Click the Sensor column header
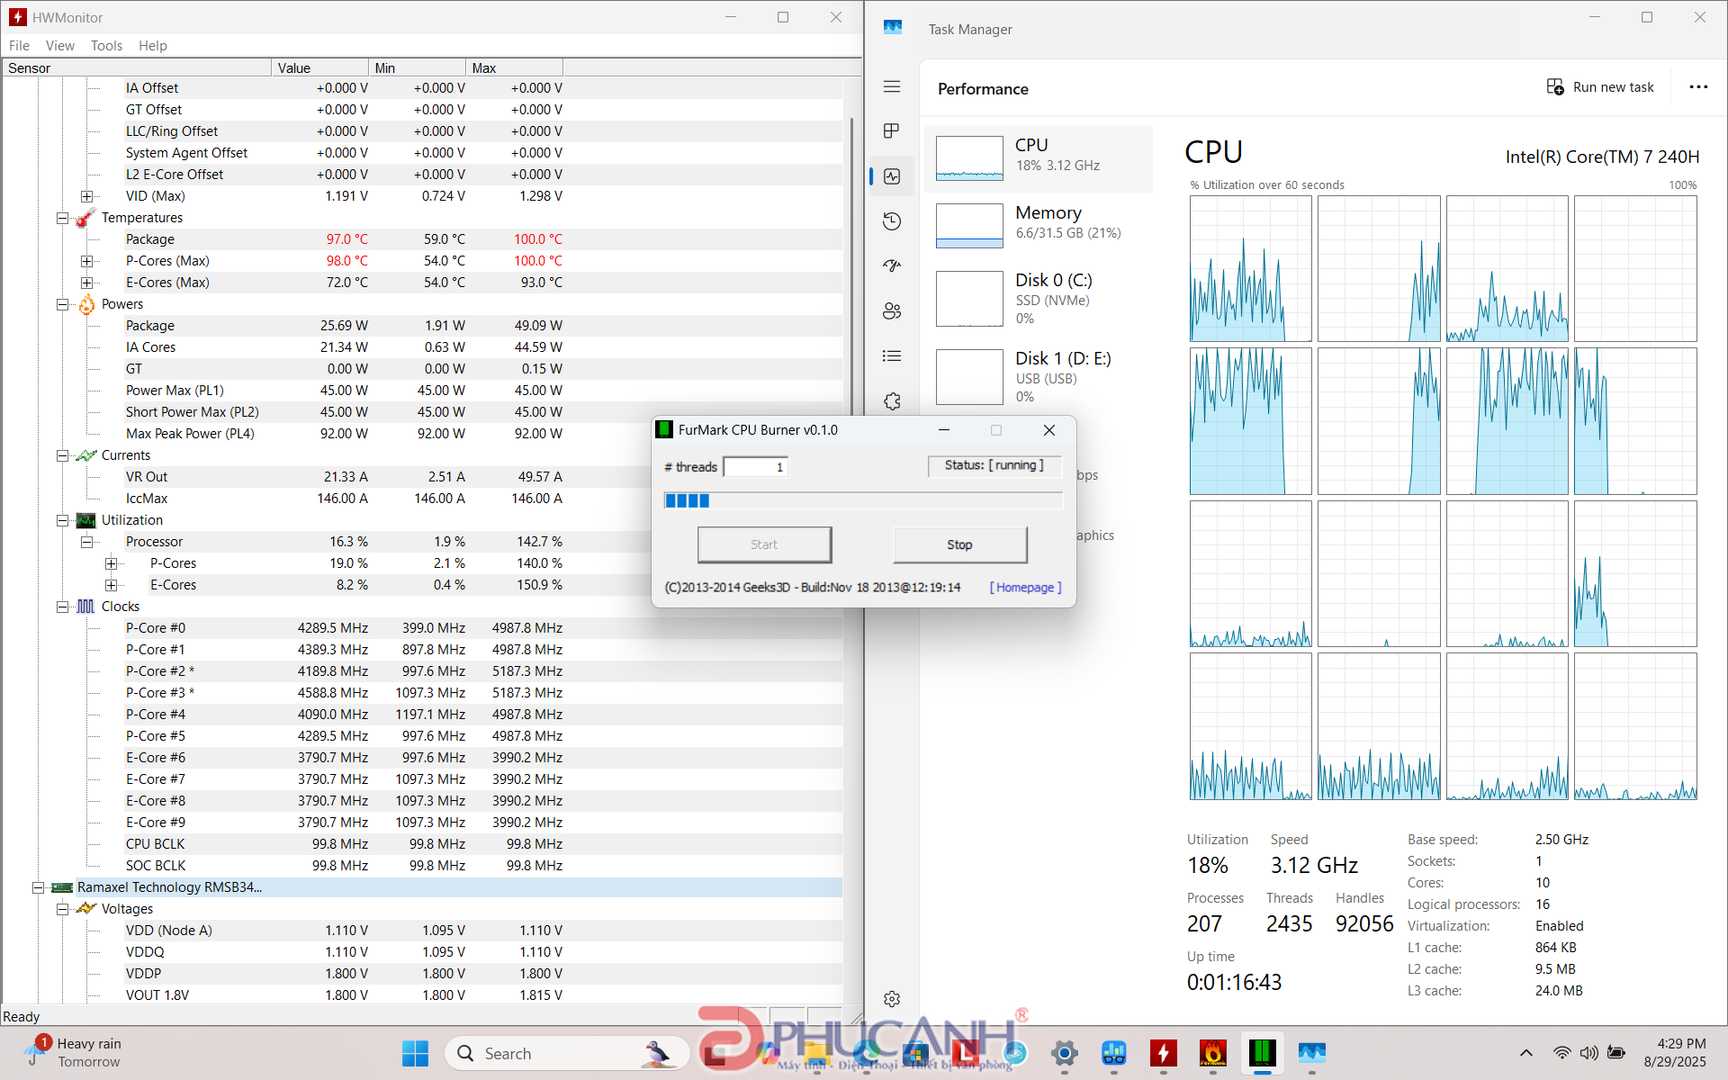 click(x=137, y=68)
